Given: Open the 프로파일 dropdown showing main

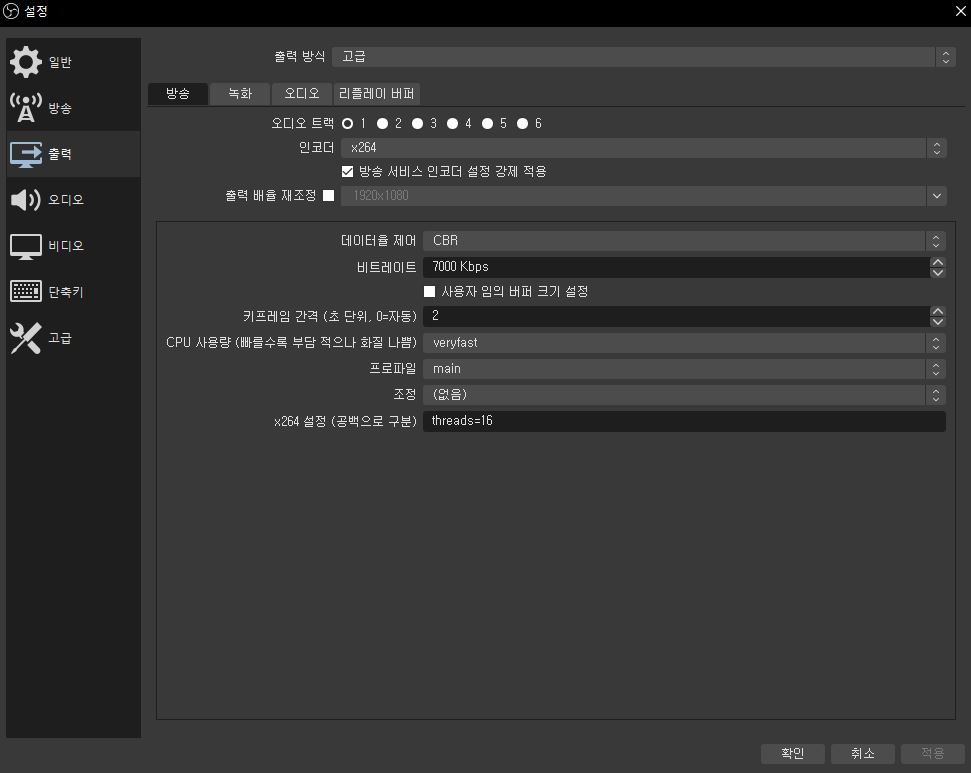Looking at the screenshot, I should [x=684, y=369].
